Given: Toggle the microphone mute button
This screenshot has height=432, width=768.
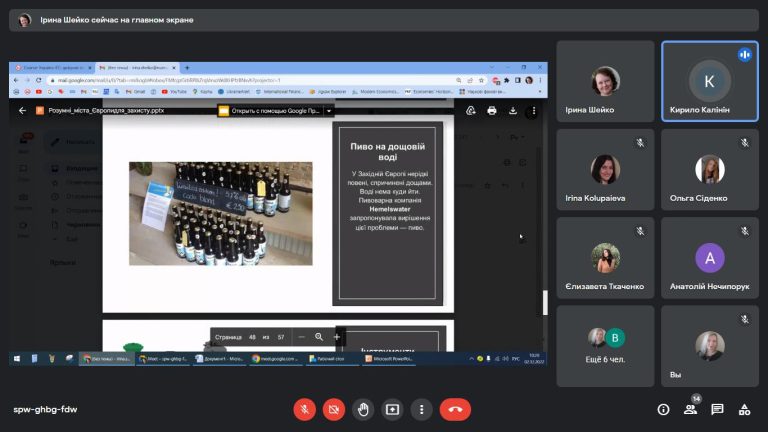Looking at the screenshot, I should (304, 409).
